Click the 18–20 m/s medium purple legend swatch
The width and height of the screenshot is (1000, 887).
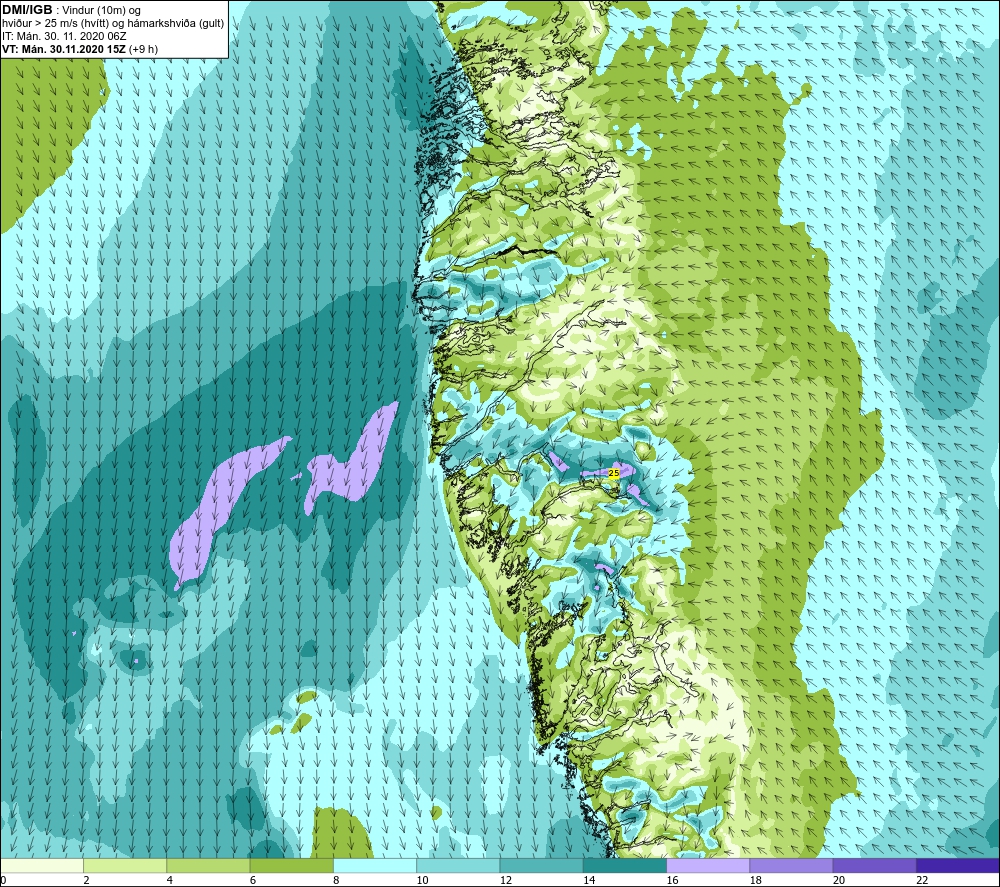791,865
